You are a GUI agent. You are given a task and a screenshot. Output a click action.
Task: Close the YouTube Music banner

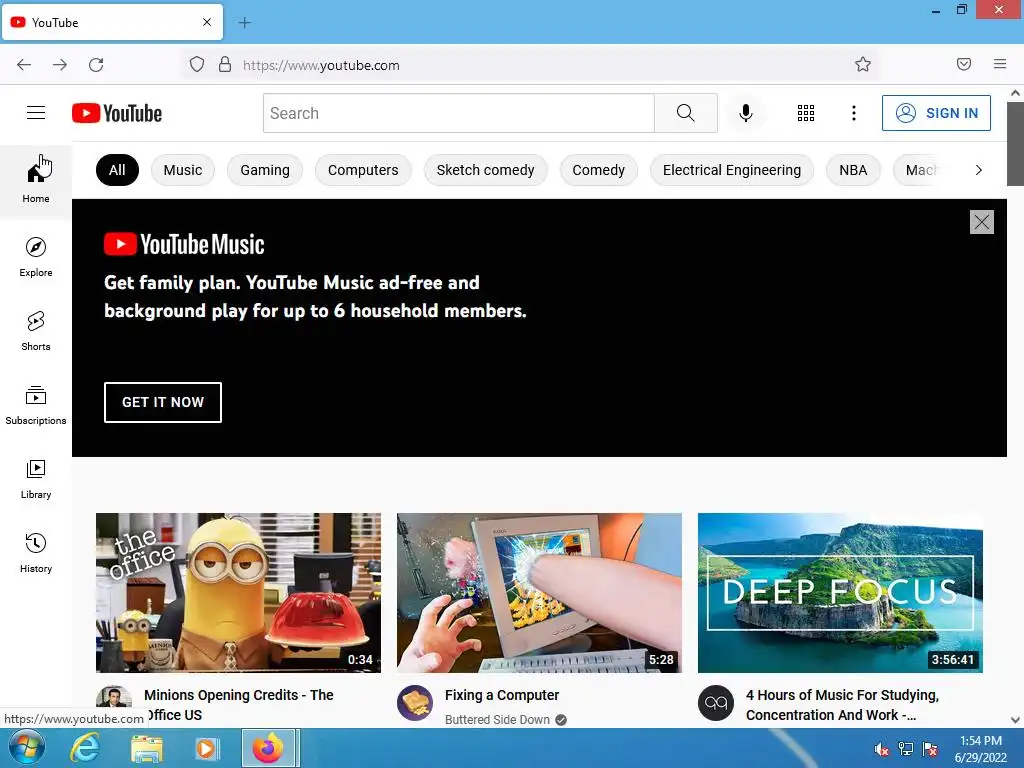click(982, 222)
